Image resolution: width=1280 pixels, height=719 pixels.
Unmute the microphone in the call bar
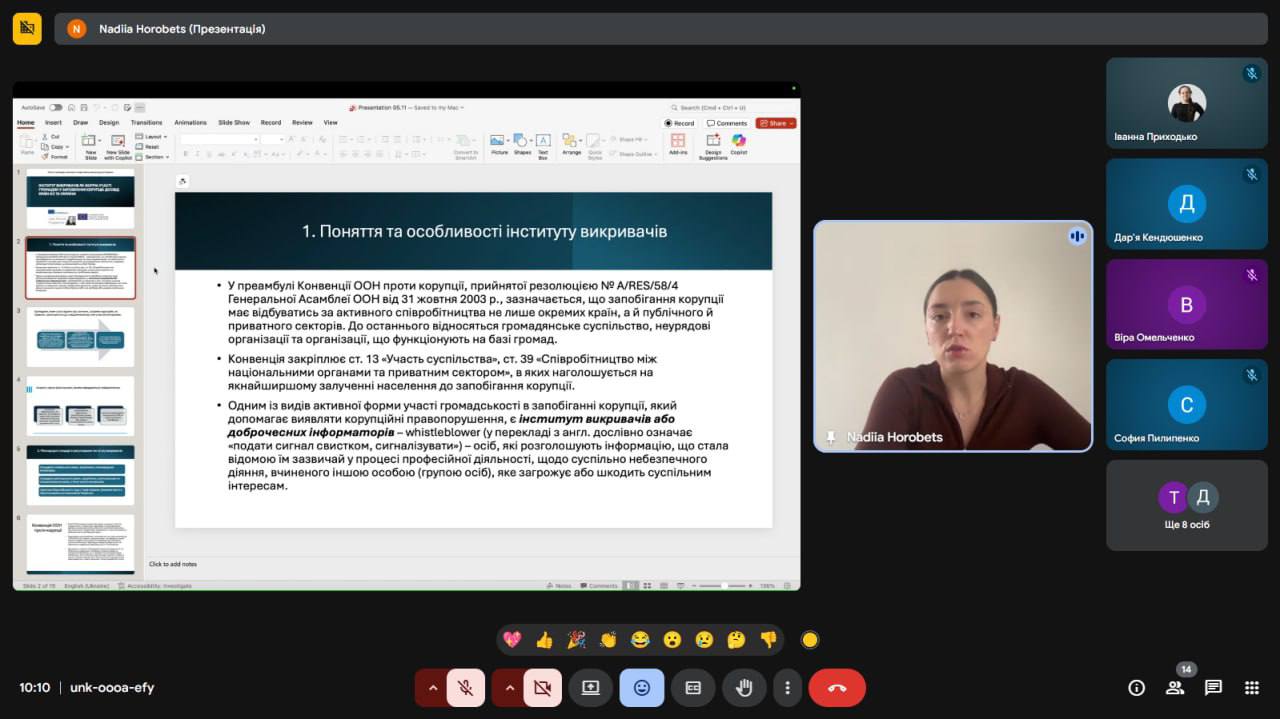466,688
